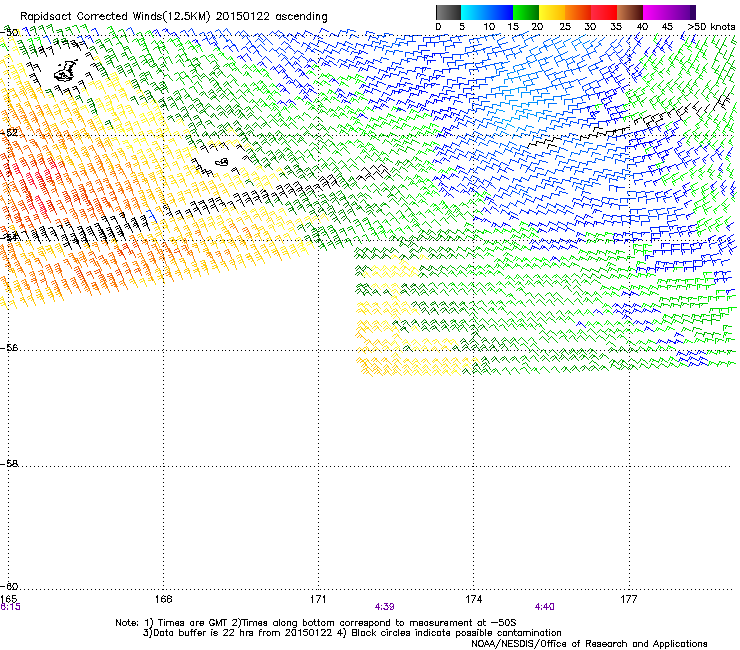Click the '10' label under the color bar
740x650 pixels.
click(489, 27)
